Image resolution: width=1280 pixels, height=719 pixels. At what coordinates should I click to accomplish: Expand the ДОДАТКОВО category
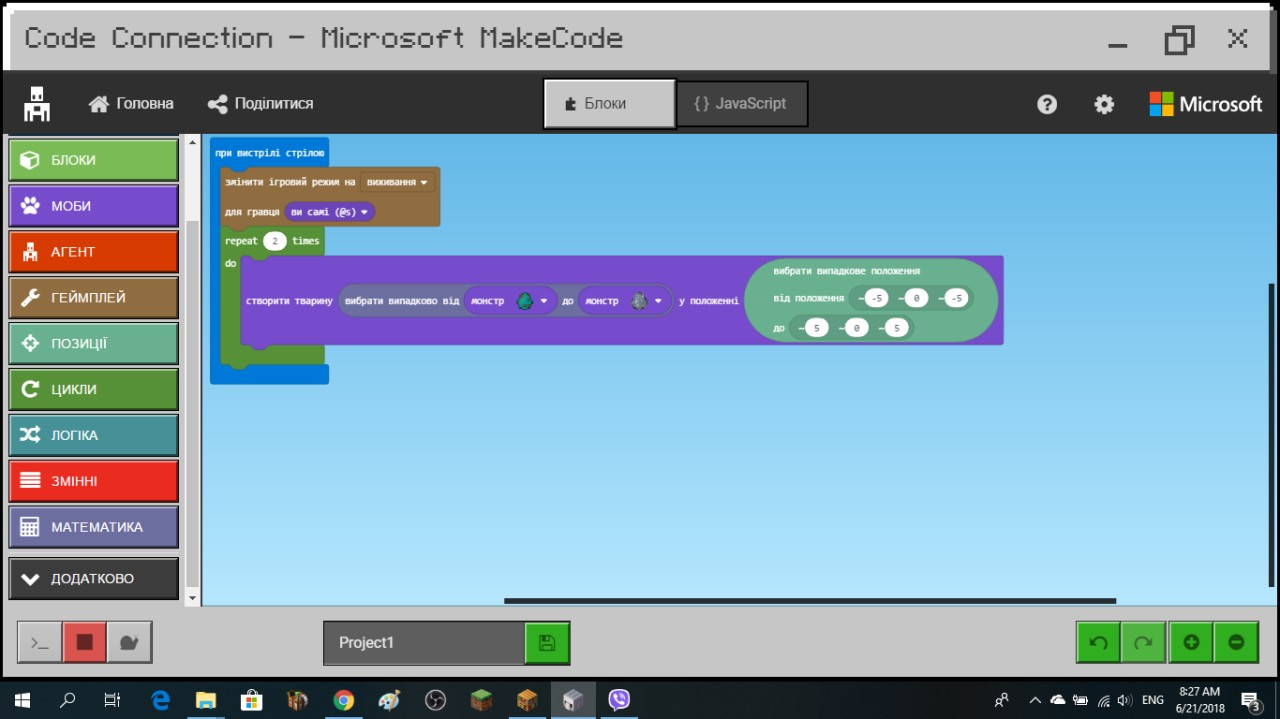pos(93,578)
